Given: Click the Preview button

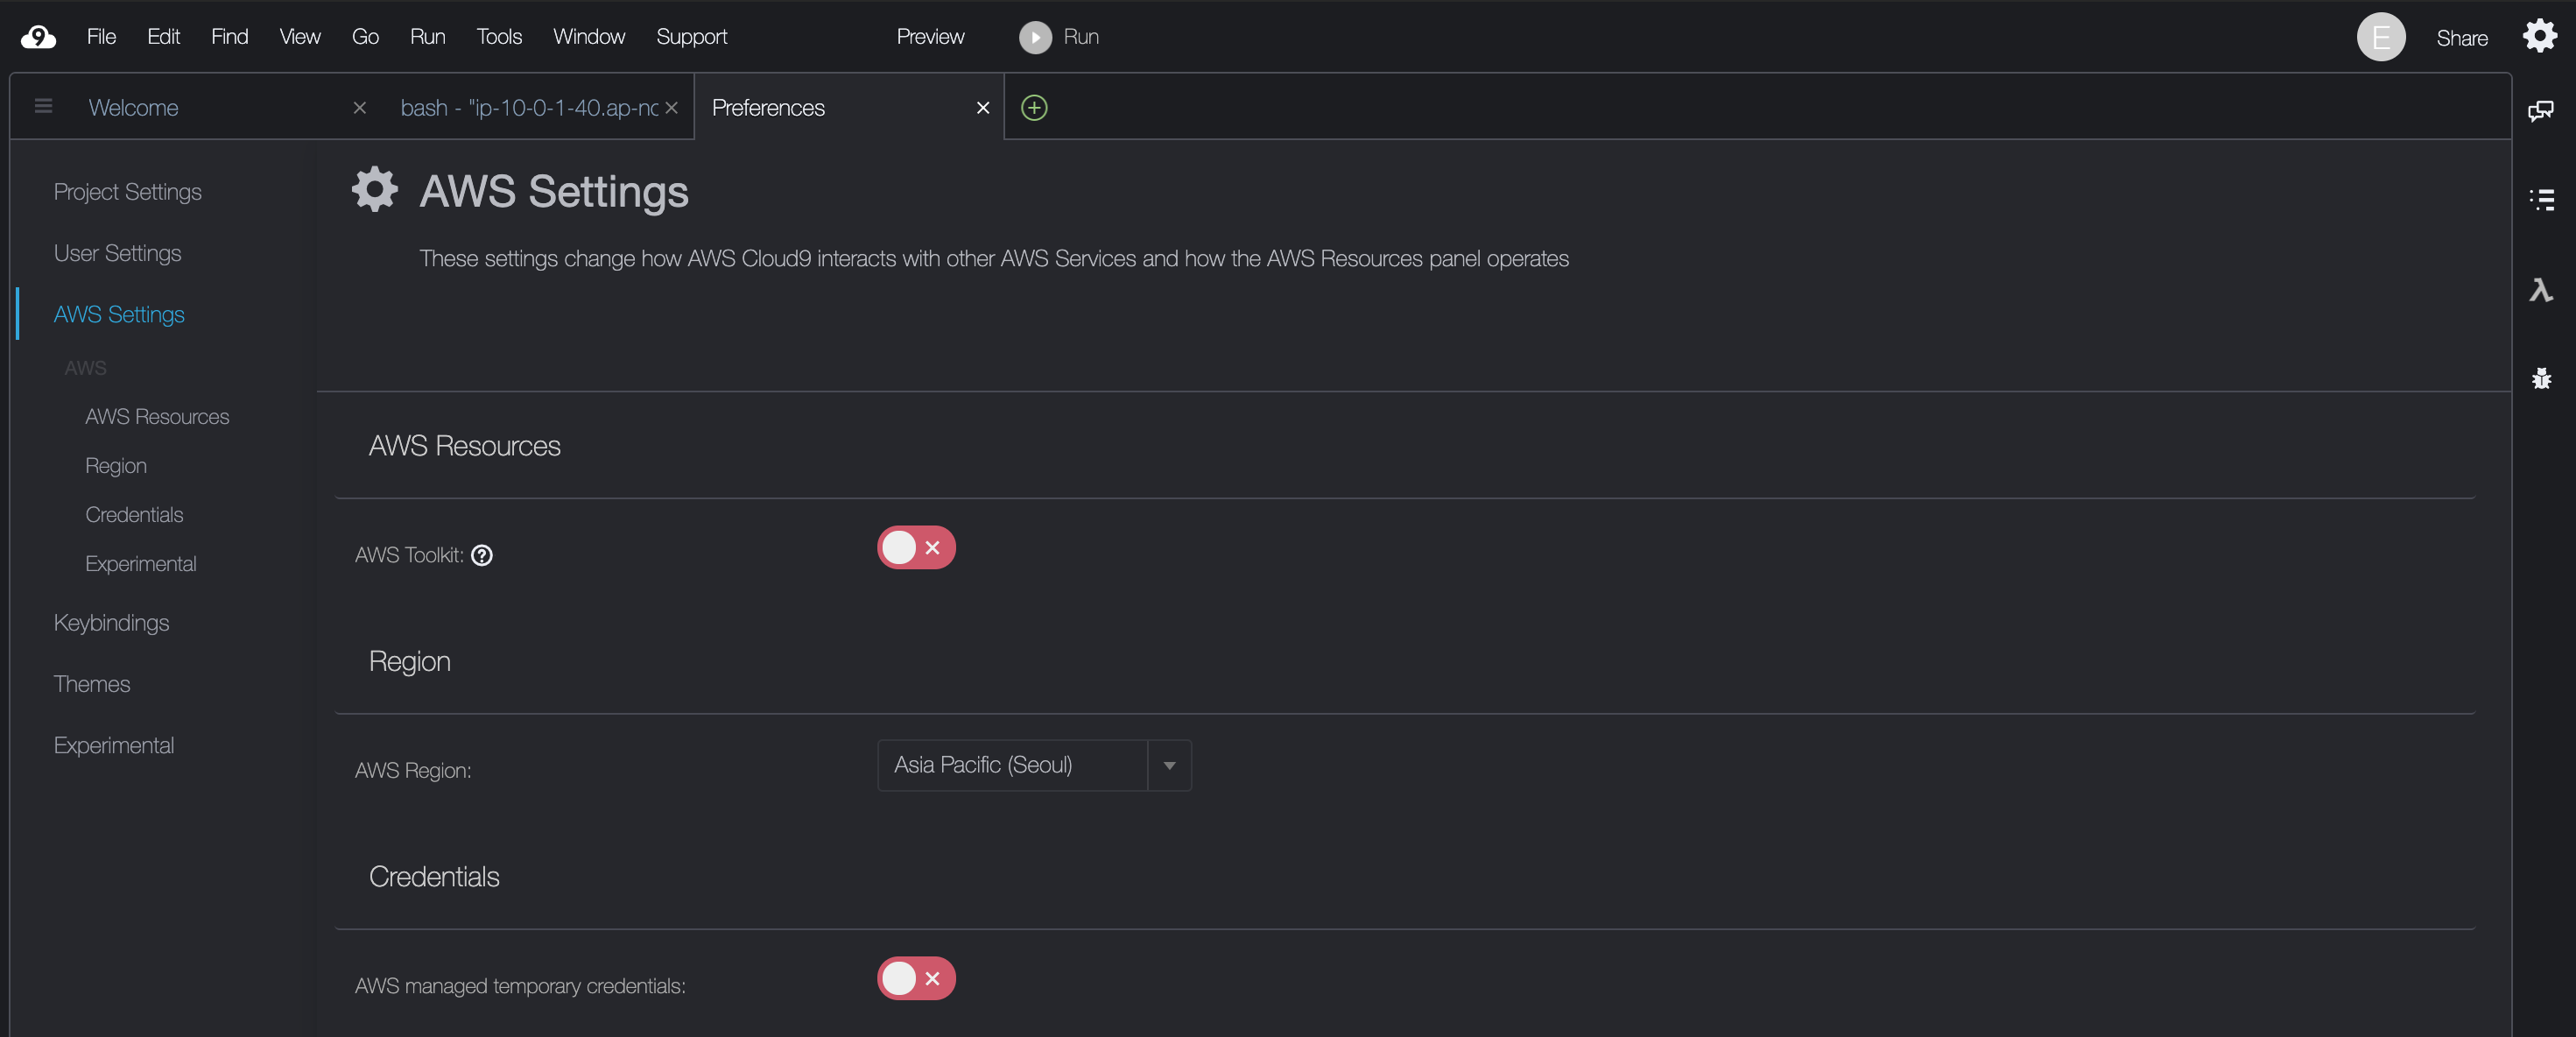Looking at the screenshot, I should [930, 37].
